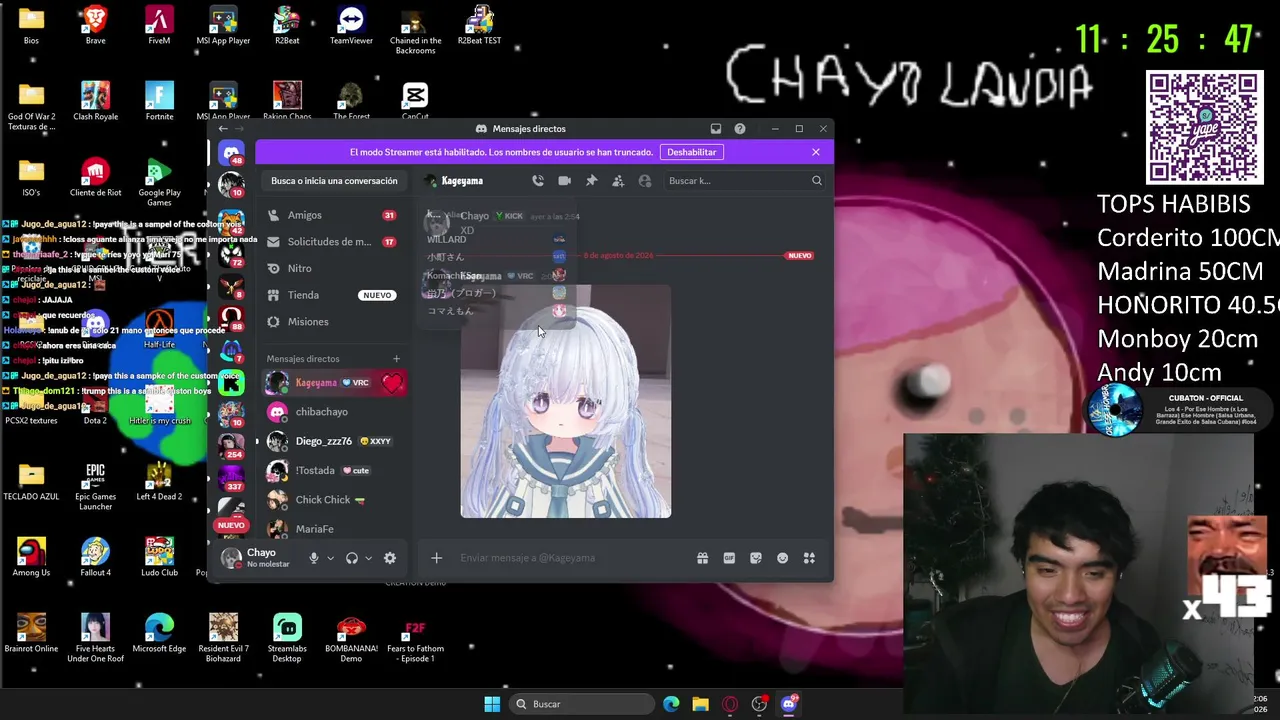
Task: Click Deshabilitar streamer mode button
Action: pos(691,152)
